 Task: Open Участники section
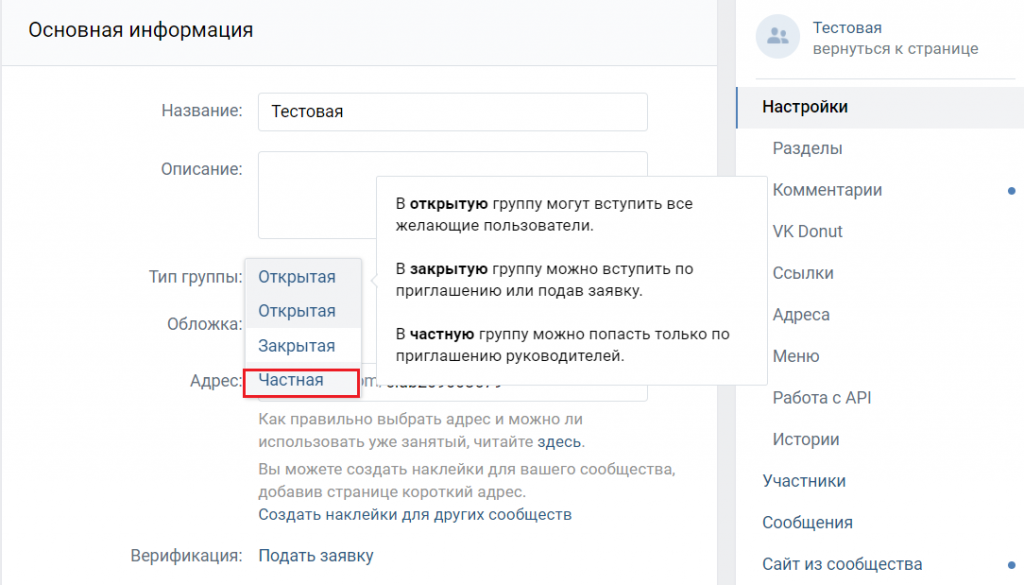click(x=803, y=481)
